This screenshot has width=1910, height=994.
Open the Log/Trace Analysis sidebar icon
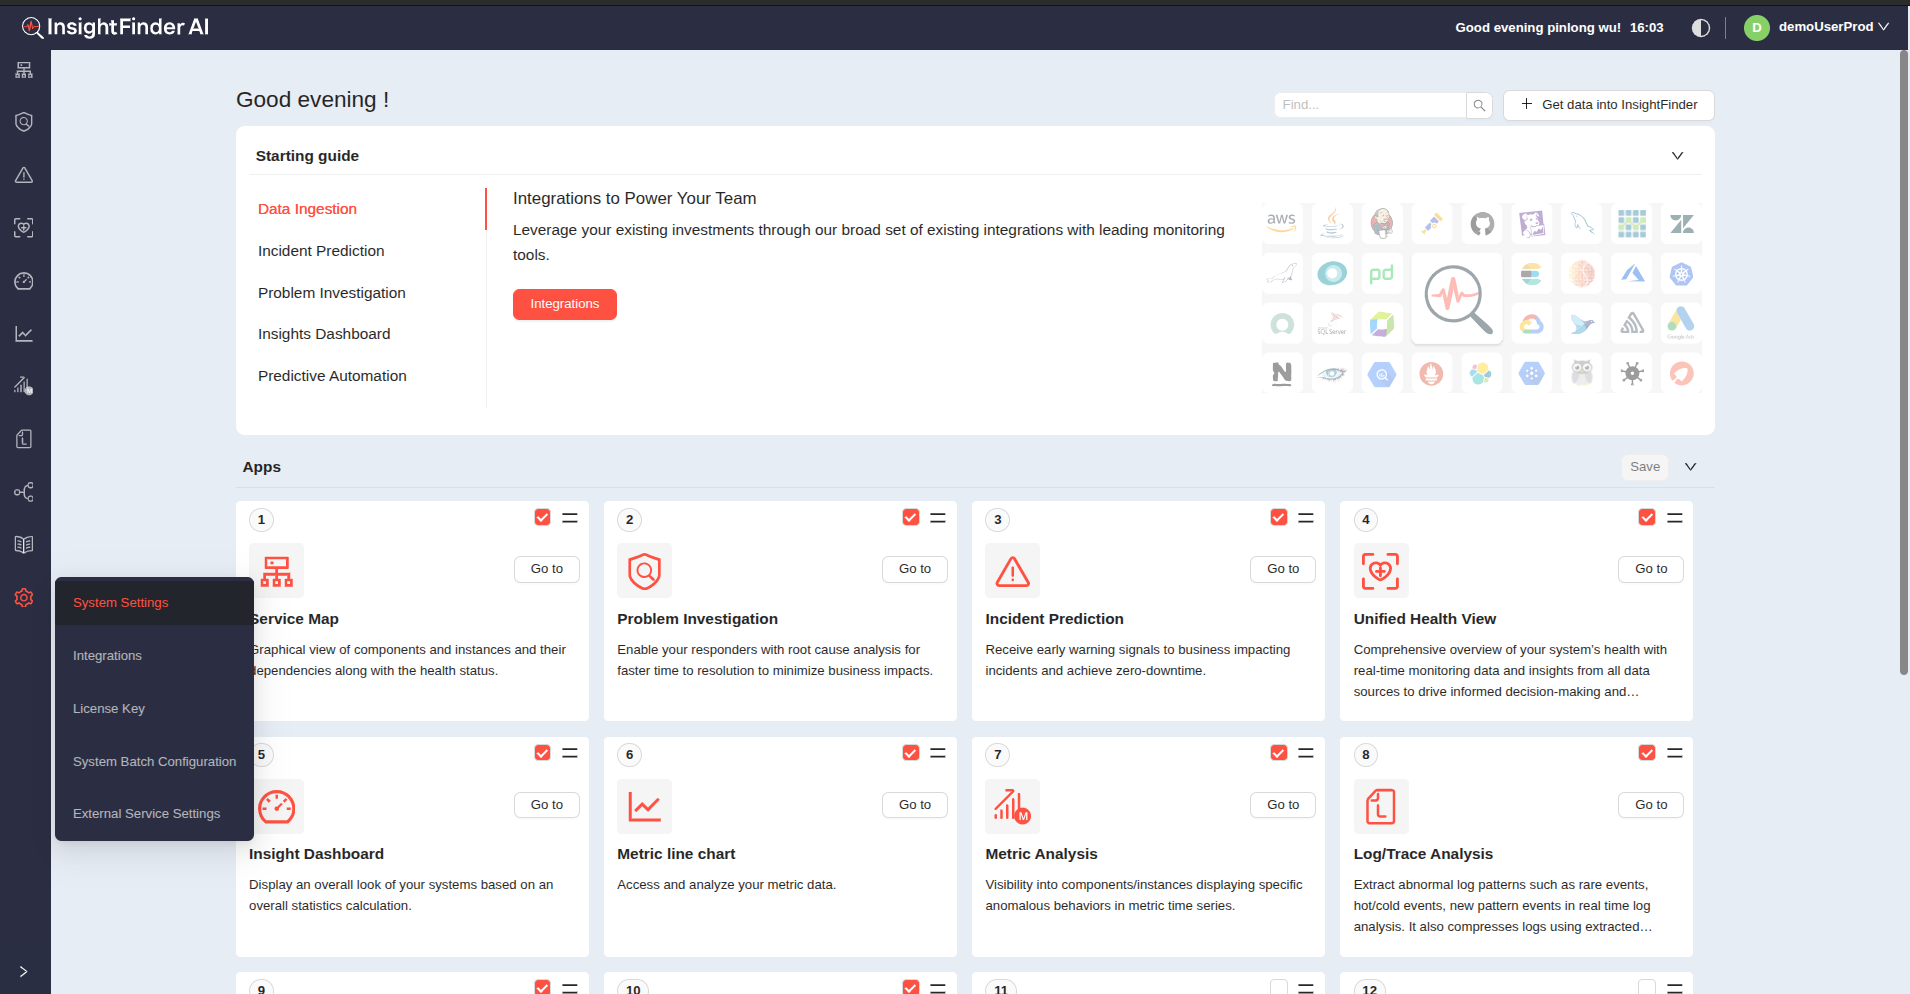coord(24,439)
